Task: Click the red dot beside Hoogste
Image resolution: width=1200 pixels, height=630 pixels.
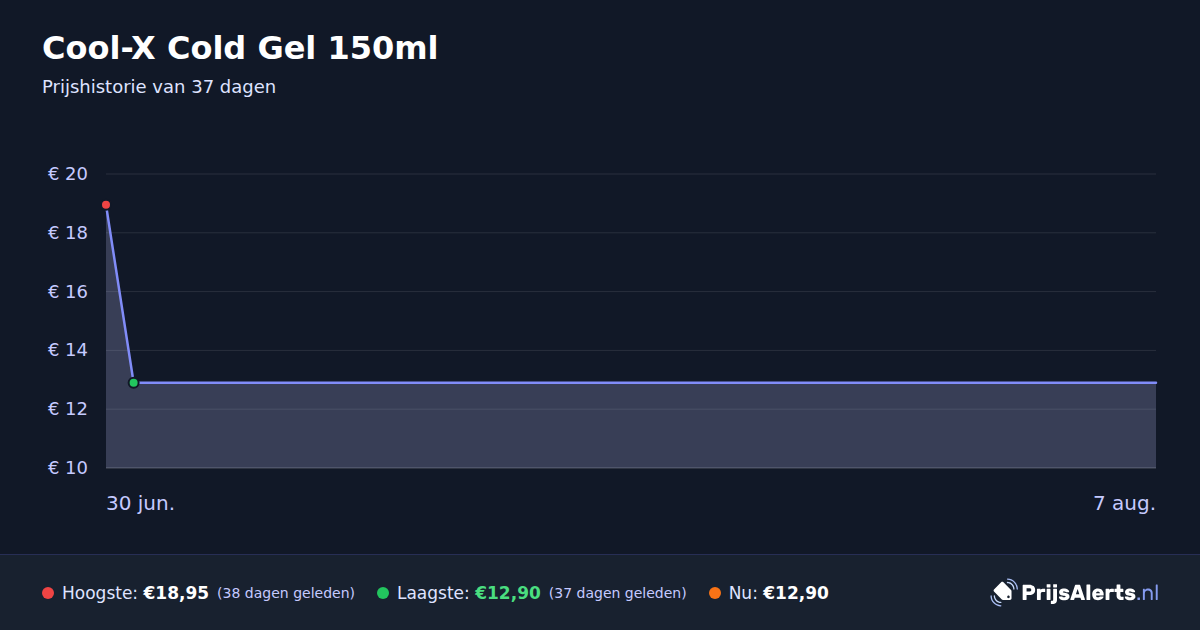Action: 48,593
